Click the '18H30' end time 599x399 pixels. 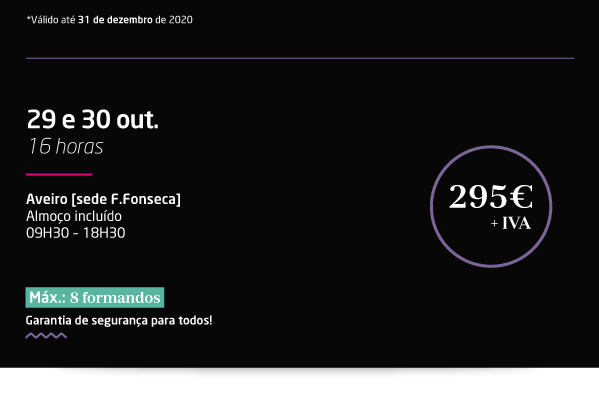click(x=104, y=233)
